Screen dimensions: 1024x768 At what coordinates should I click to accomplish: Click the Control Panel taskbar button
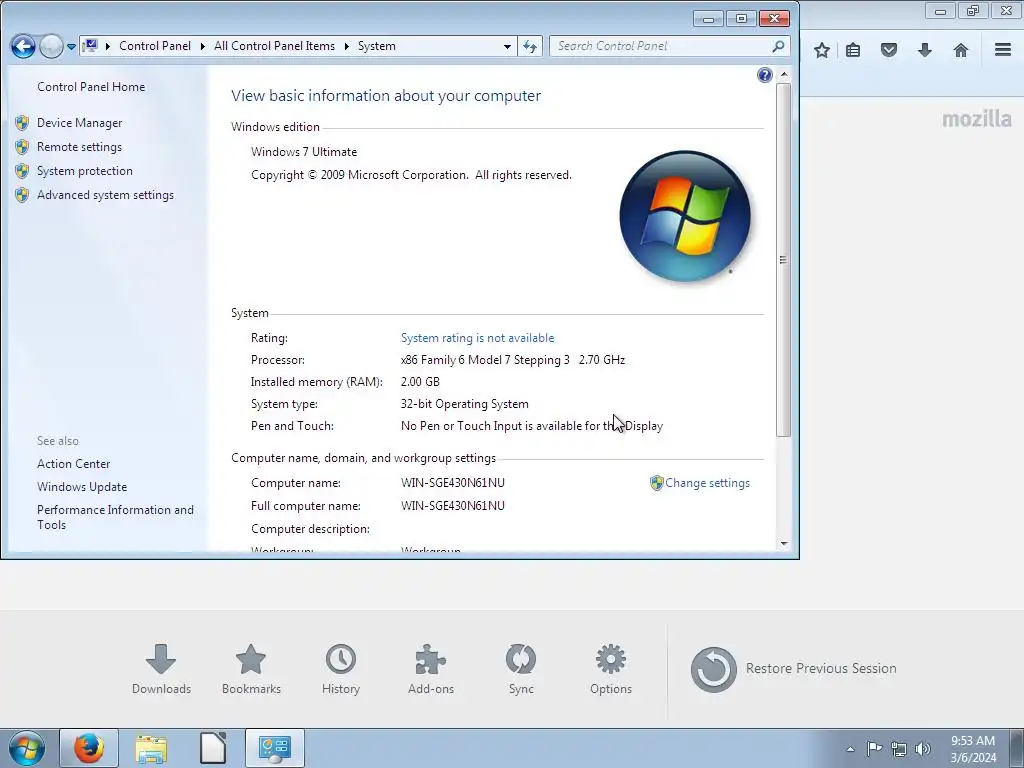coord(275,748)
